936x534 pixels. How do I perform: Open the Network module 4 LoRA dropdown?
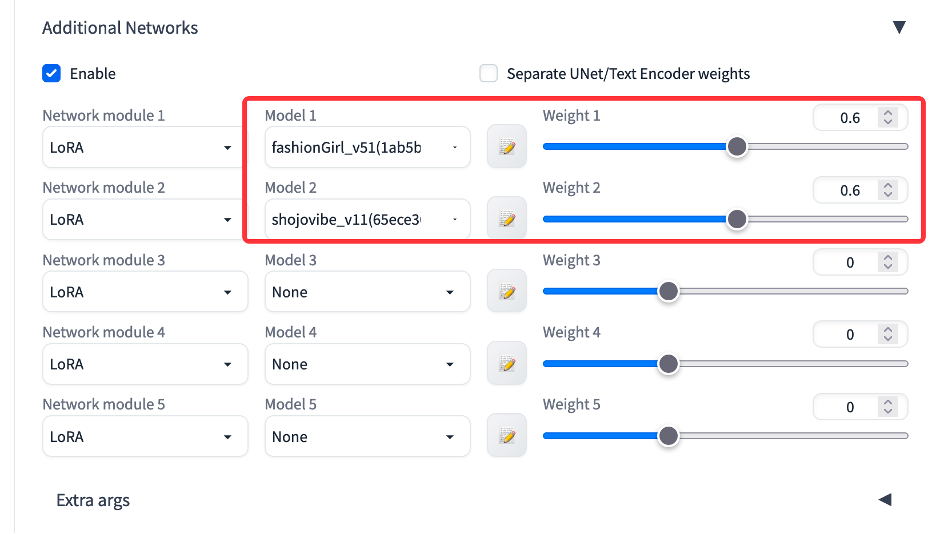click(x=145, y=364)
